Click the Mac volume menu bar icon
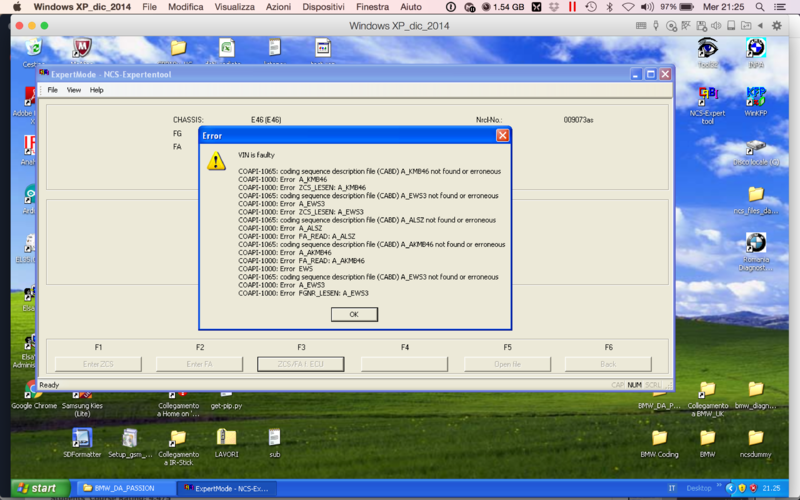The image size is (800, 500). tap(647, 7)
